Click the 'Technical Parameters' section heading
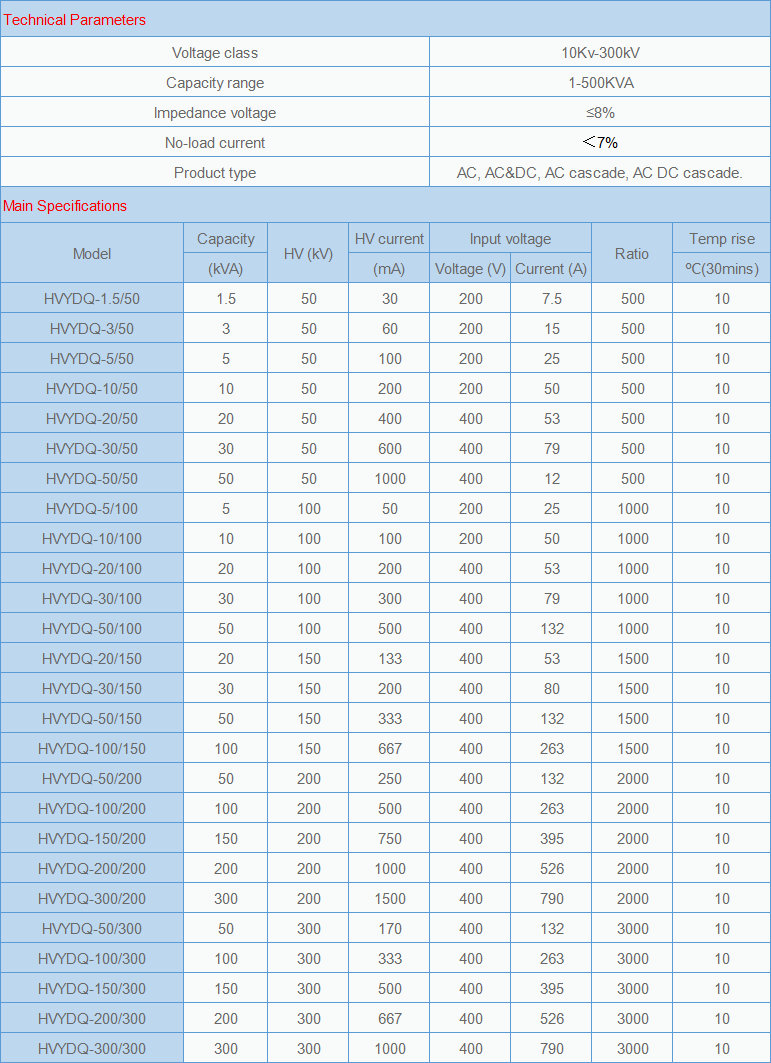The width and height of the screenshot is (771, 1063). tap(74, 20)
